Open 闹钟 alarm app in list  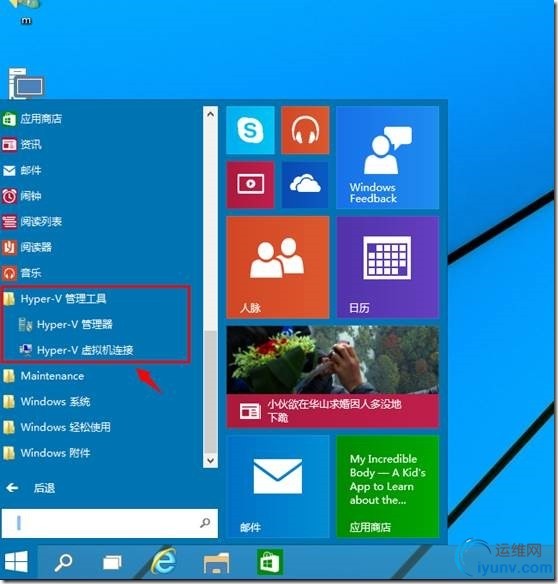click(22, 196)
